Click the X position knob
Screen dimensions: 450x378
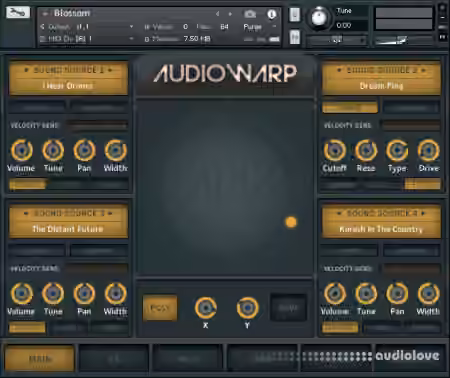click(x=206, y=308)
